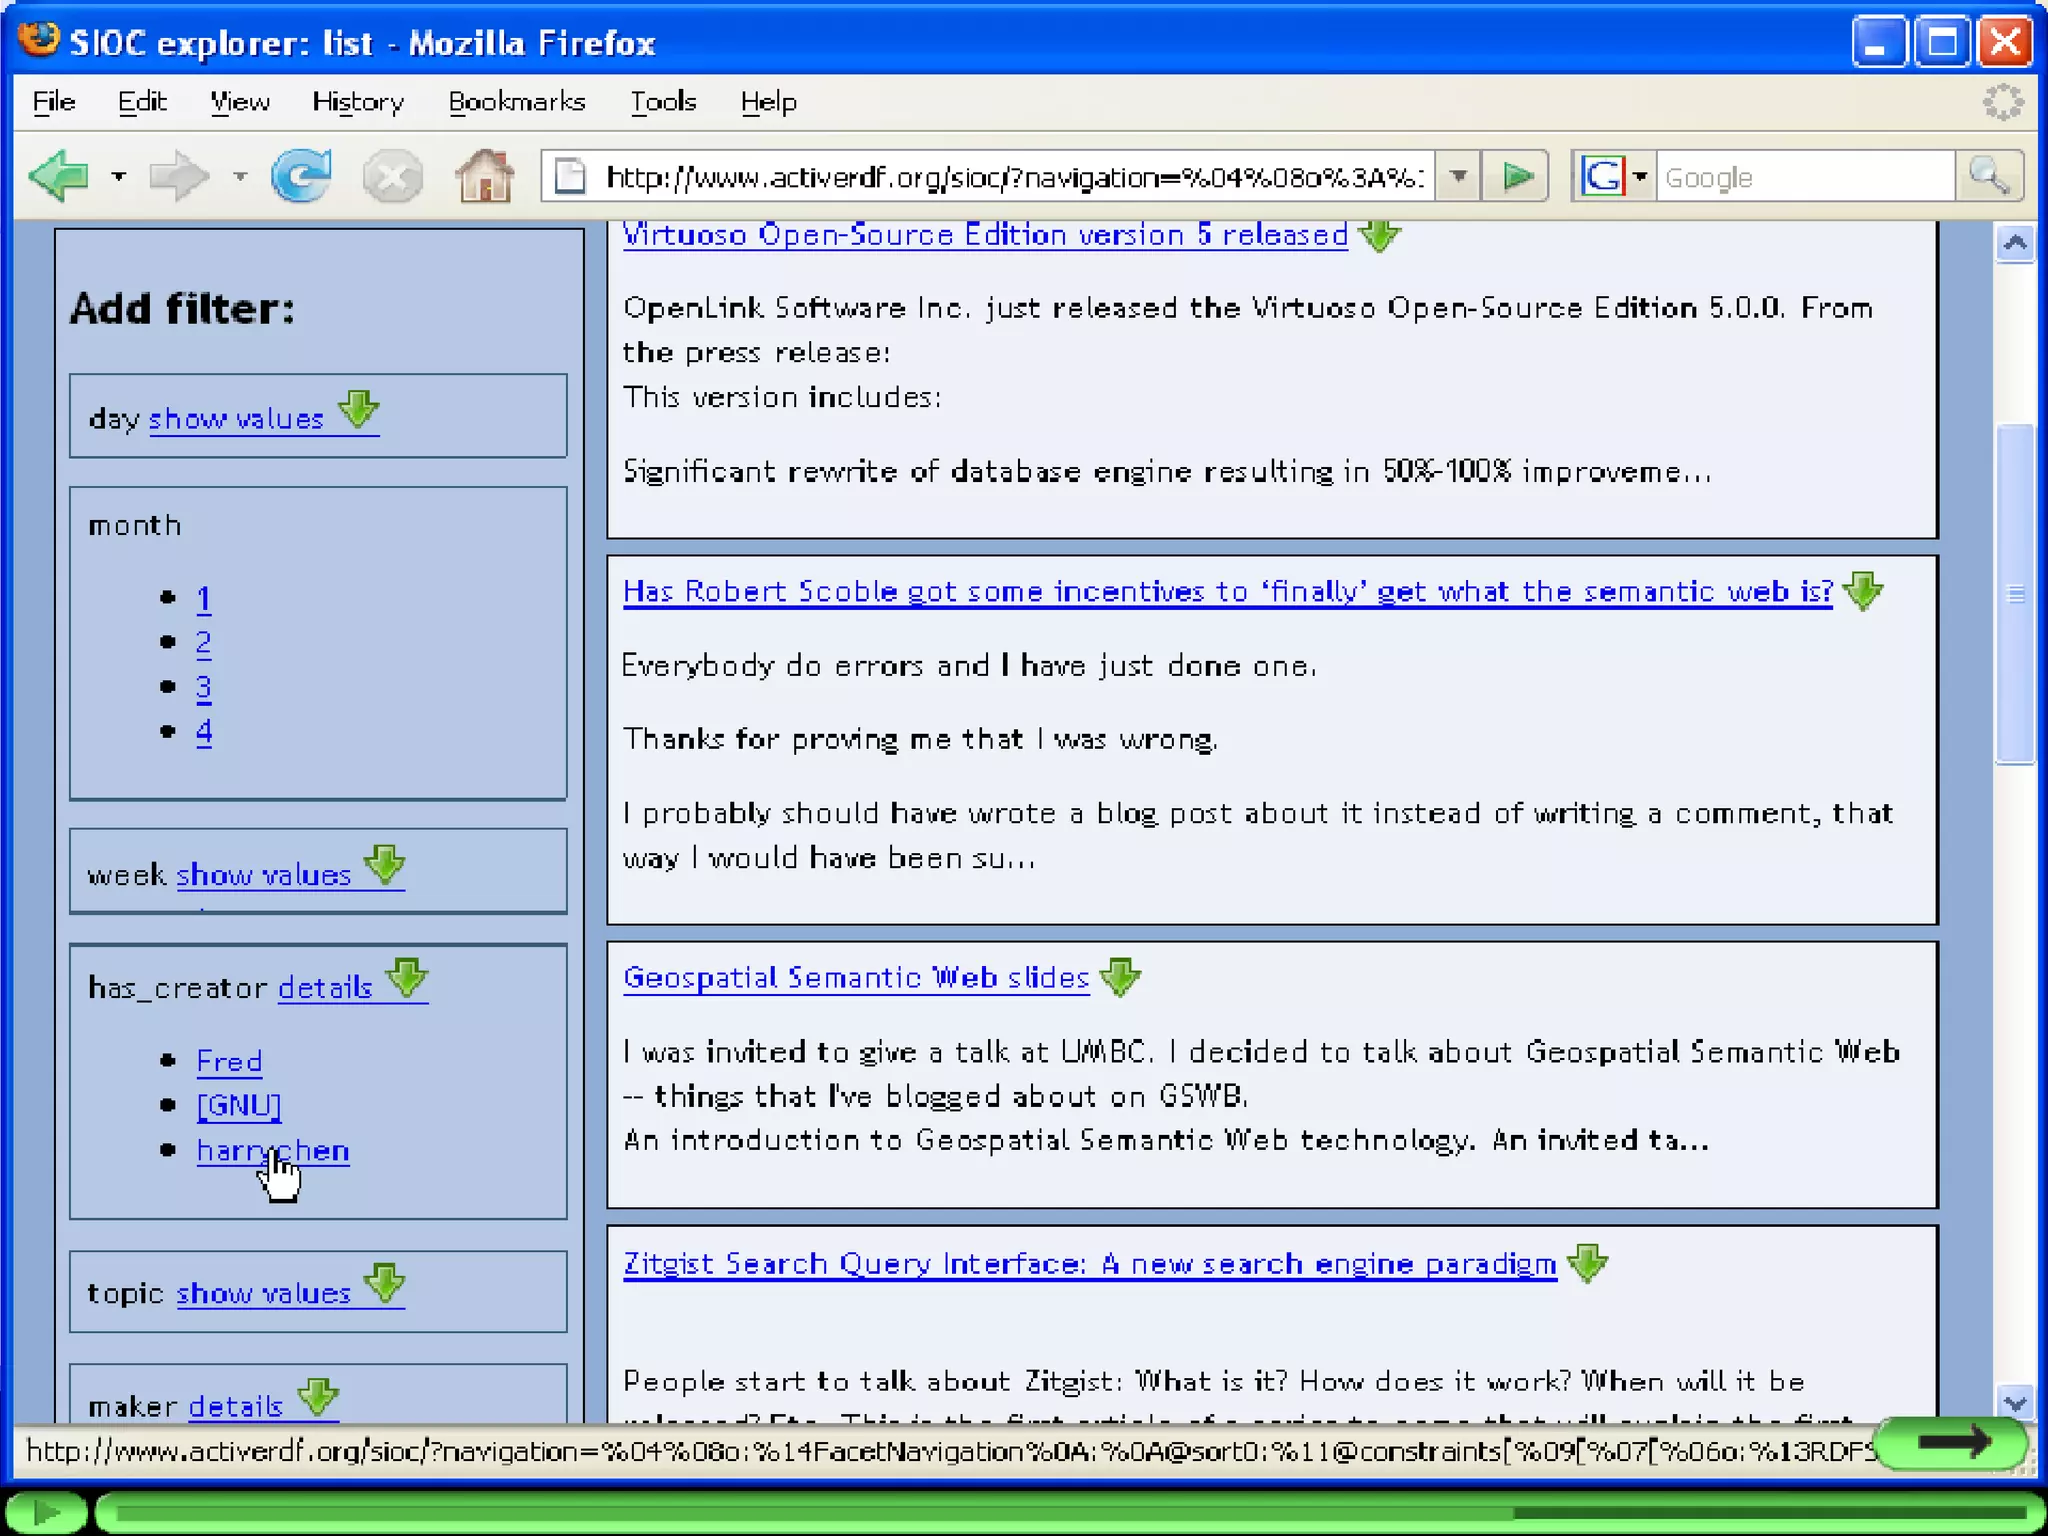The width and height of the screenshot is (2048, 1536).
Task: Click green arrow beside Geospatial slides post
Action: click(1120, 977)
